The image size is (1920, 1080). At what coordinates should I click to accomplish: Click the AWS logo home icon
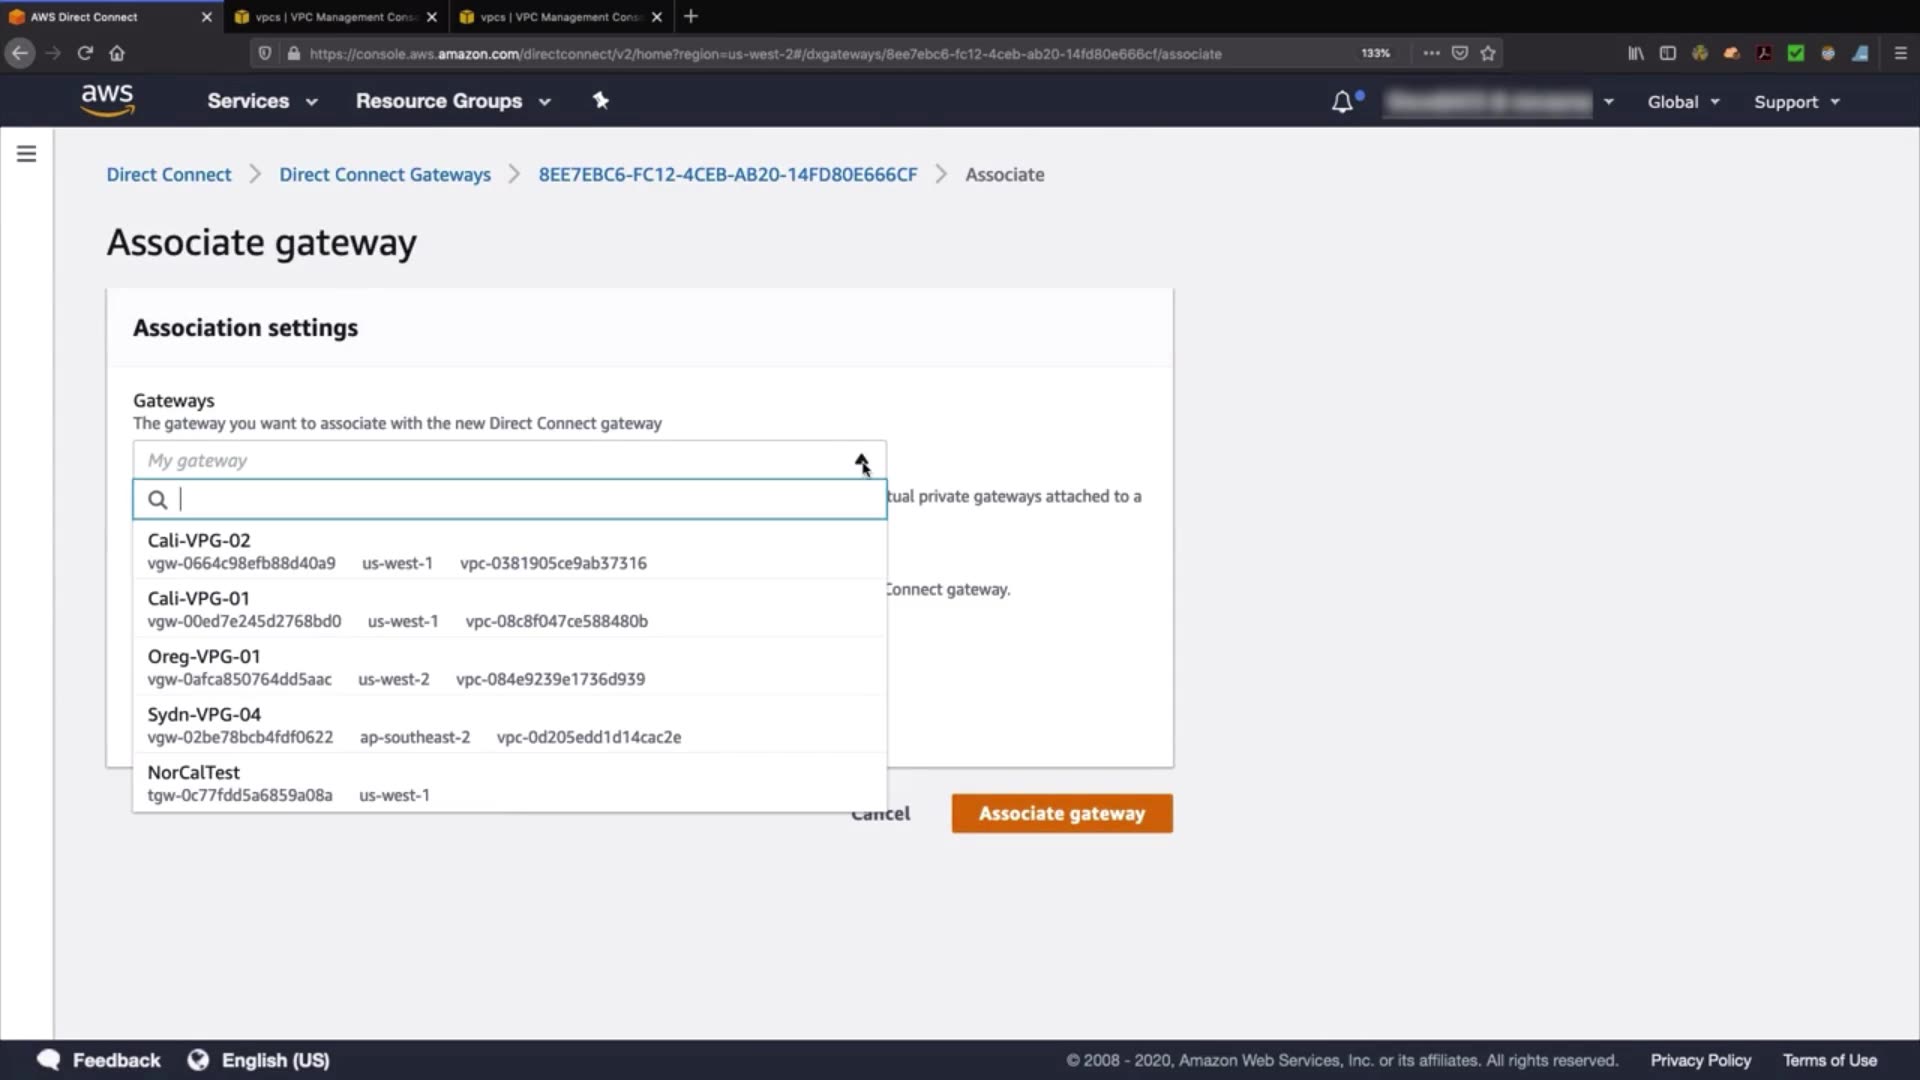(107, 100)
